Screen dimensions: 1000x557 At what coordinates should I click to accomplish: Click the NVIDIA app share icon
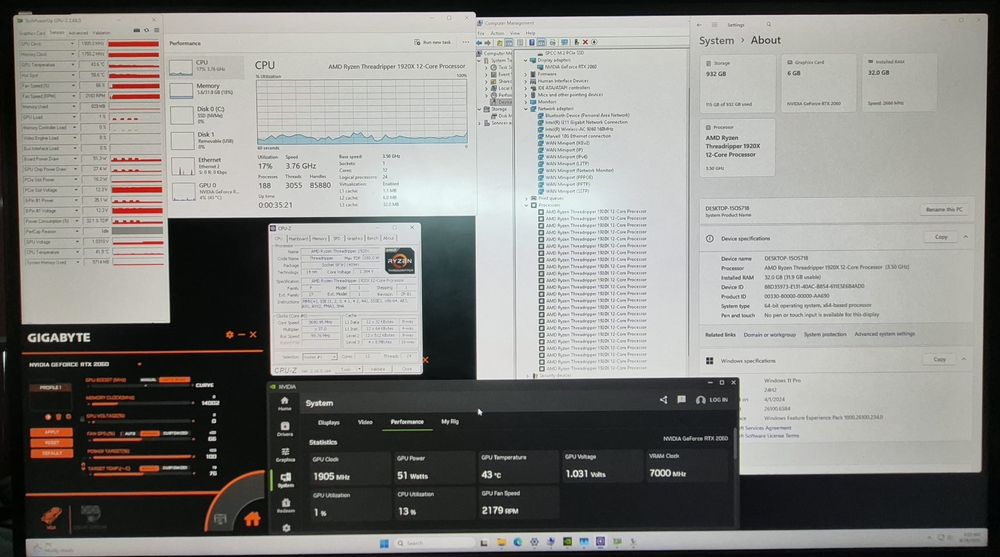point(663,399)
